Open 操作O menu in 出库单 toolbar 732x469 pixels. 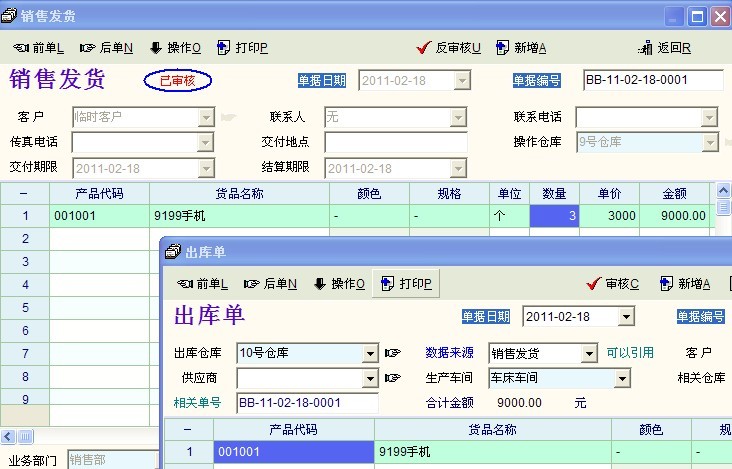339,284
